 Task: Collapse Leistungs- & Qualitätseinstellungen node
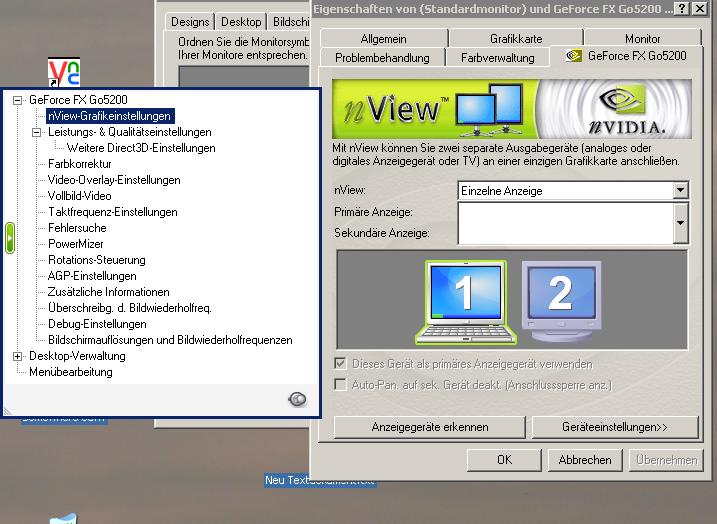tap(37, 132)
